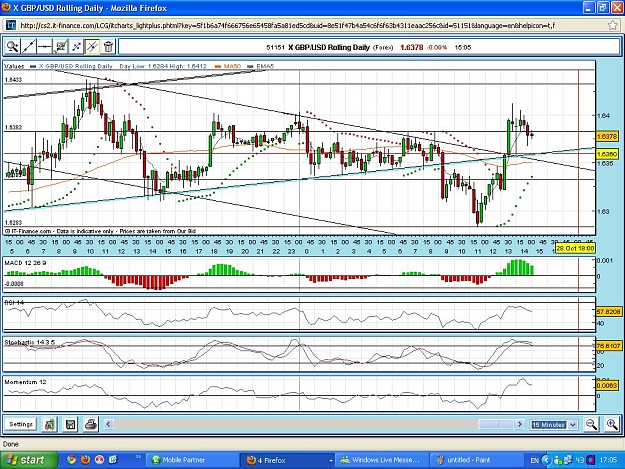Switch to Windows Live Messenger taskbar button
The height and width of the screenshot is (469, 625).
coord(382,460)
